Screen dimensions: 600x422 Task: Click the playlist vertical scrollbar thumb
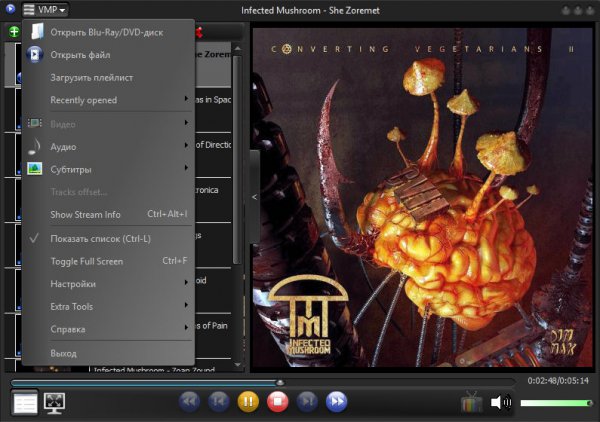[x=237, y=160]
